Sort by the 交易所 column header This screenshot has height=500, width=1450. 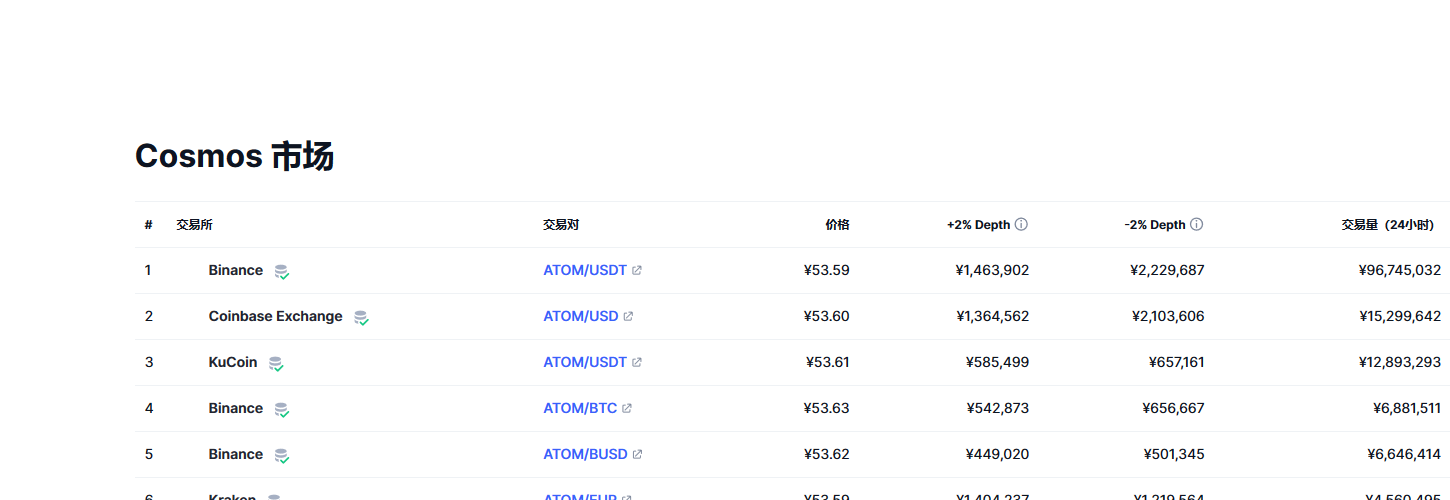coord(194,225)
